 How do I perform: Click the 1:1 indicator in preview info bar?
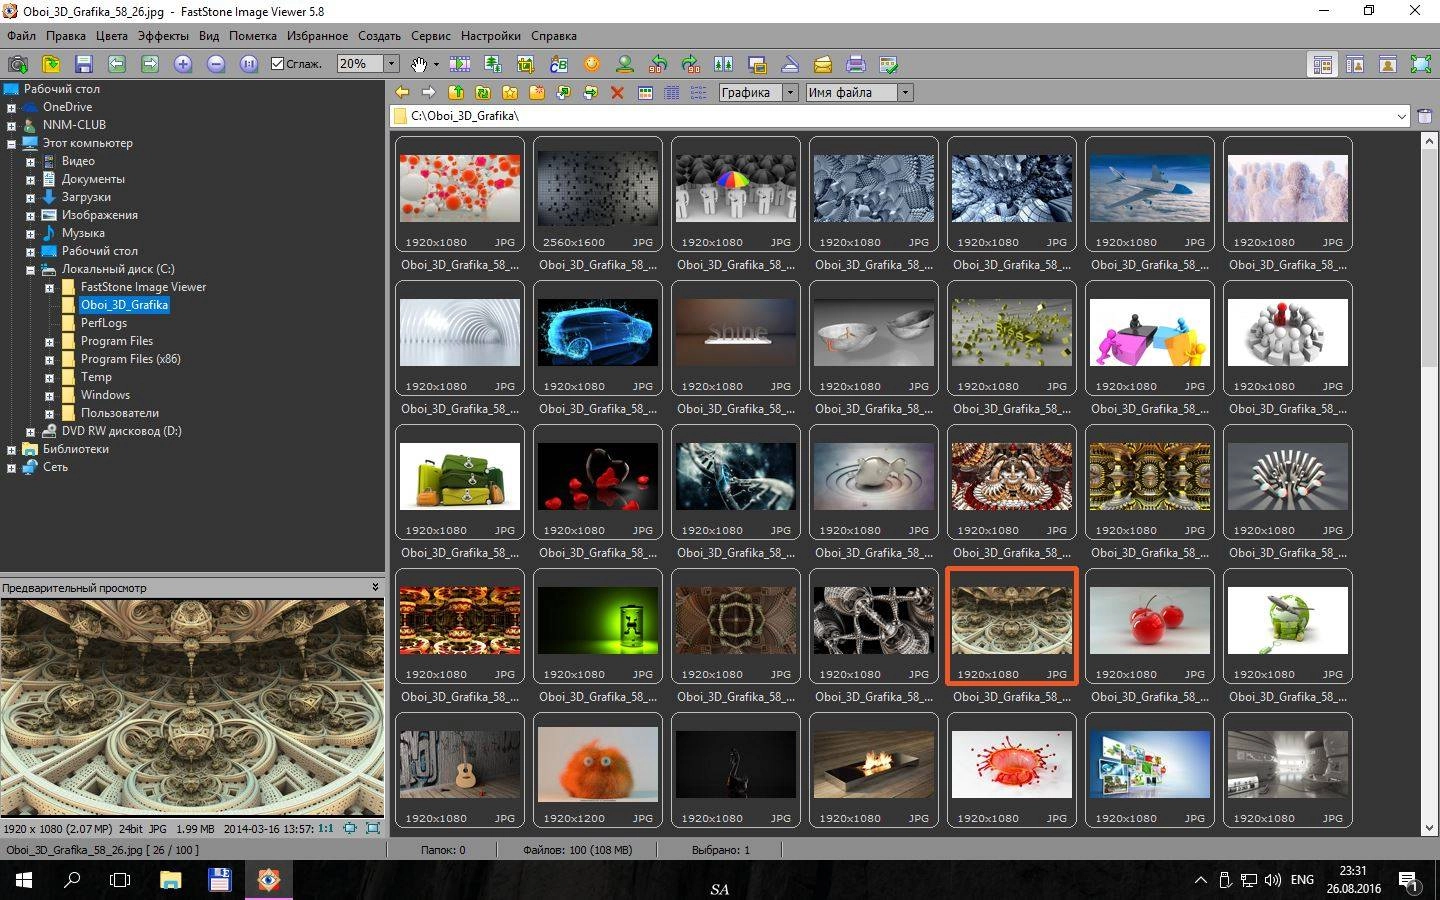[x=326, y=828]
